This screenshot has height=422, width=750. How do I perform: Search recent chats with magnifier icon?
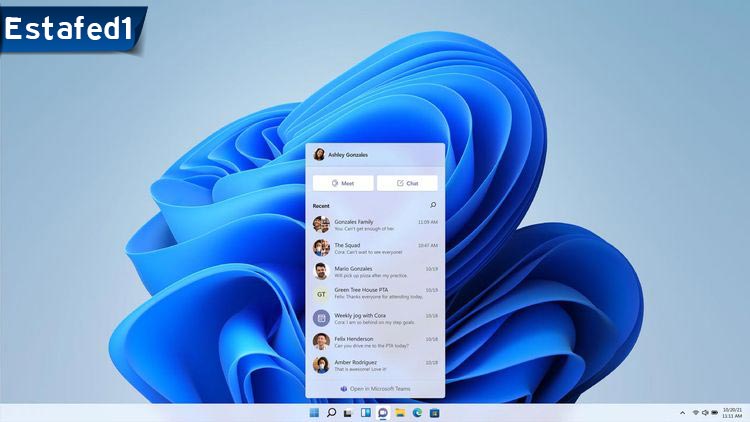[x=433, y=205]
